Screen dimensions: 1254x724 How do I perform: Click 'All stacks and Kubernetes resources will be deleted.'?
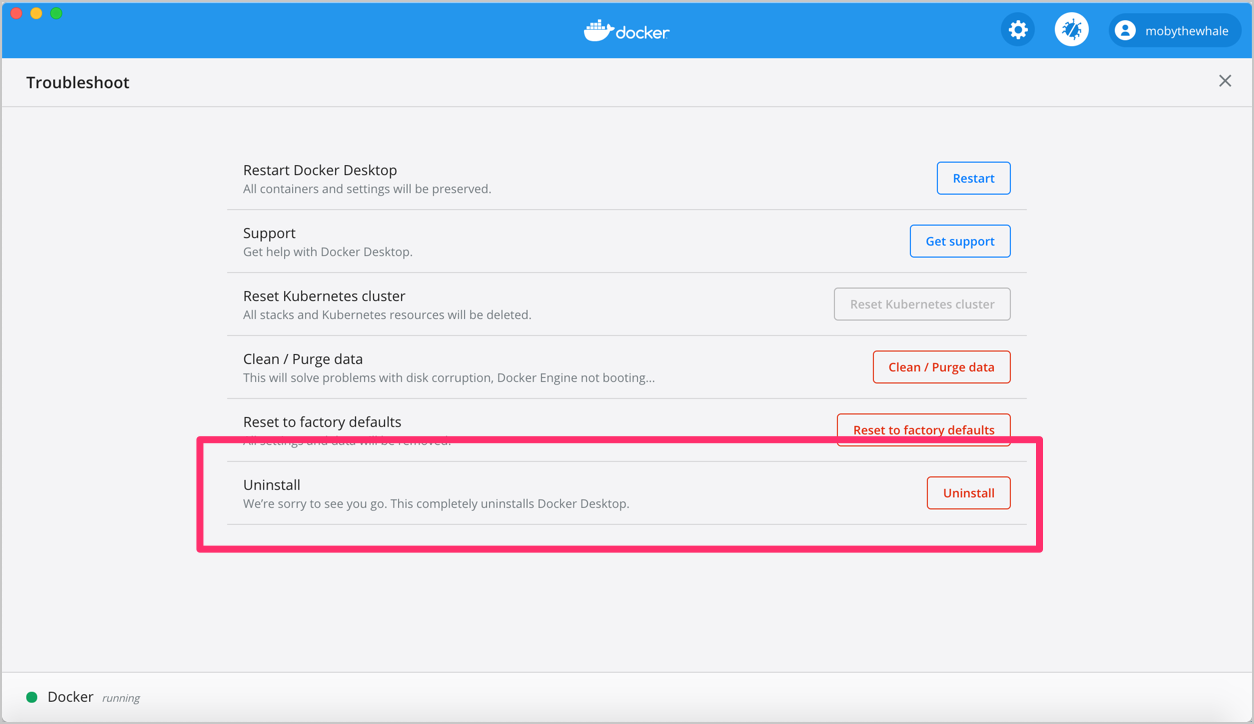click(387, 315)
